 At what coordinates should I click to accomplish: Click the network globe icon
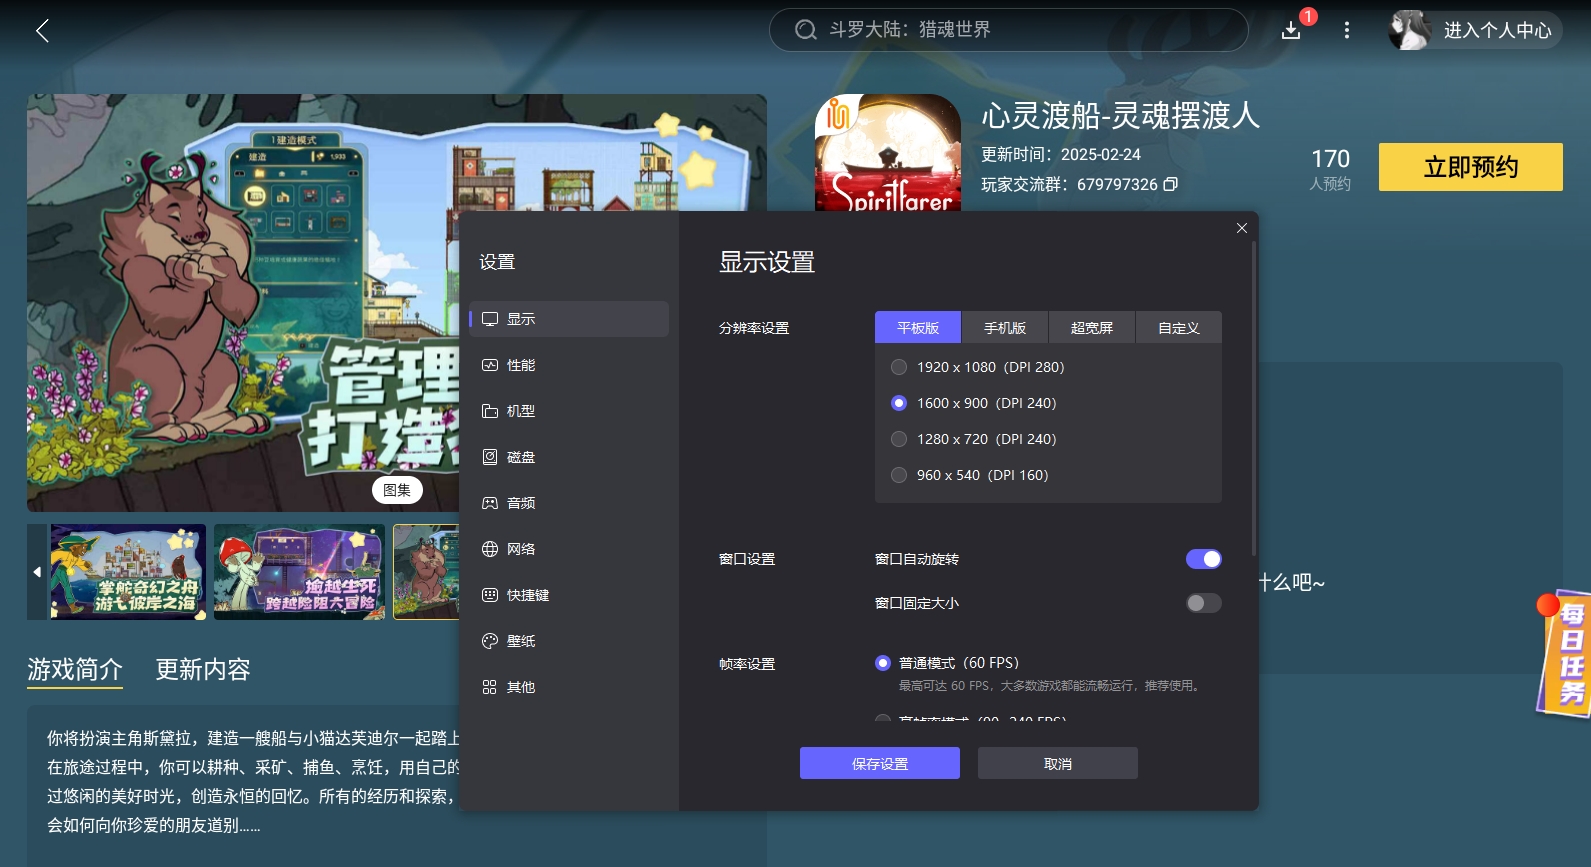490,549
